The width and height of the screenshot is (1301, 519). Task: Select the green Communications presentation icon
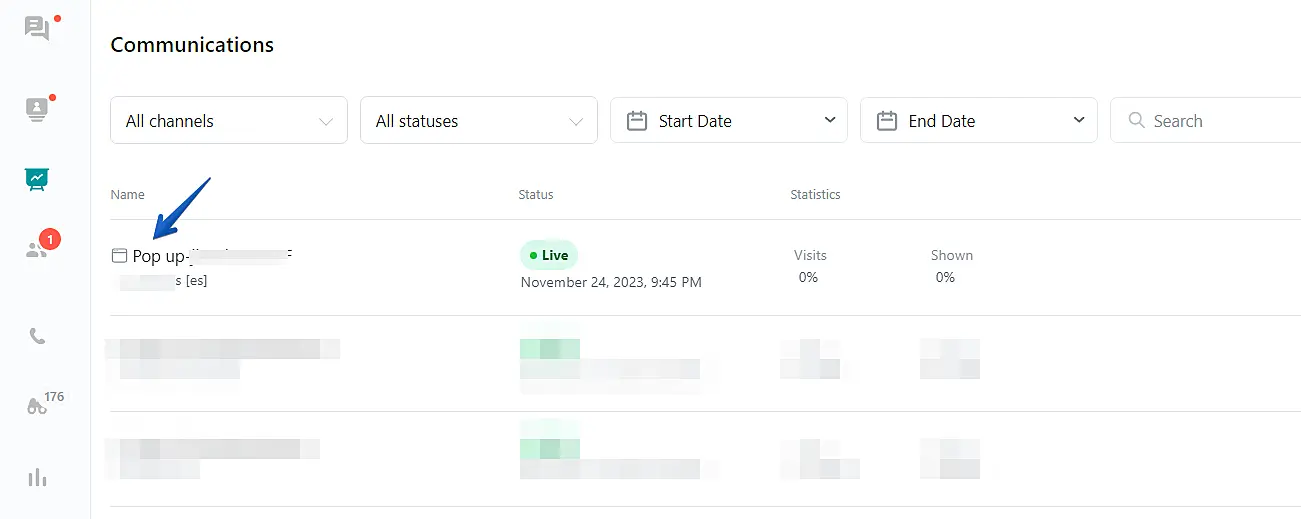click(x=37, y=179)
